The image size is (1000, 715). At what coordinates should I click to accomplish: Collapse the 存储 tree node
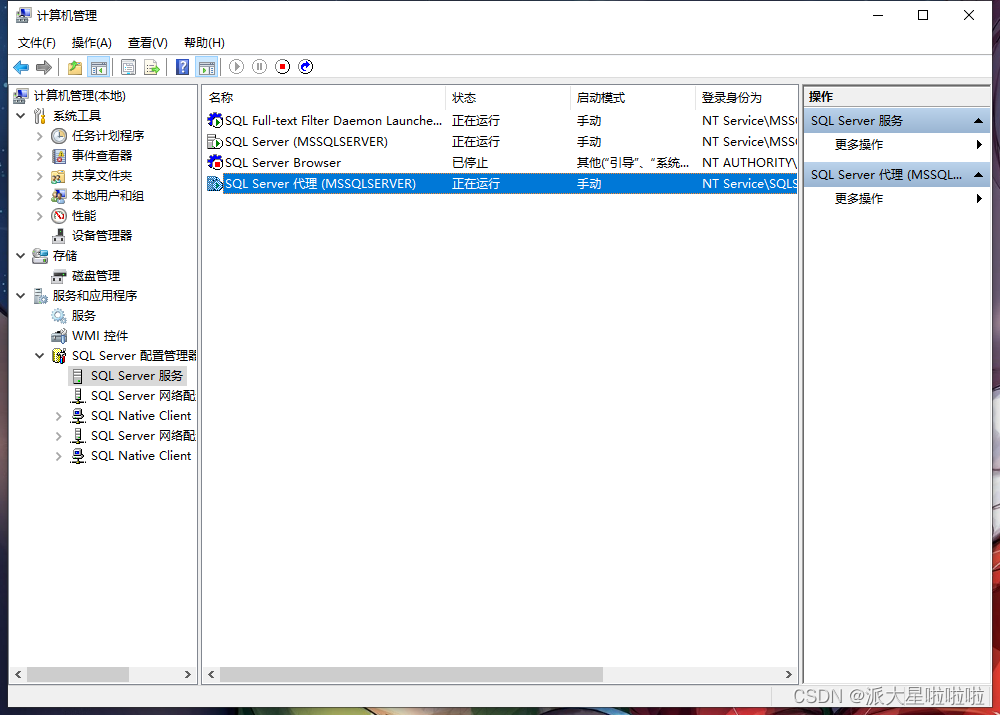[20, 256]
